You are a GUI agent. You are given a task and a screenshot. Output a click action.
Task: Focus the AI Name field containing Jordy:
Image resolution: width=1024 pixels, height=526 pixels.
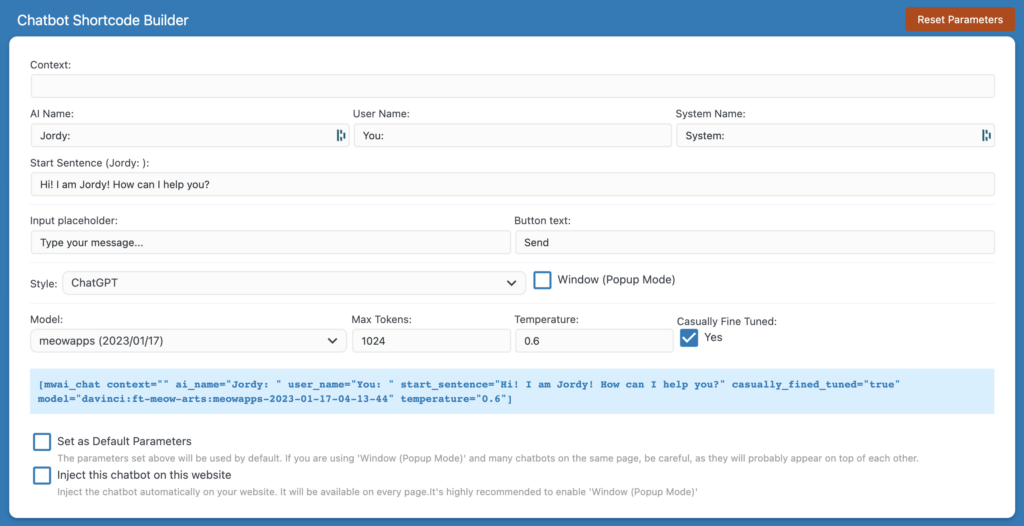[190, 135]
